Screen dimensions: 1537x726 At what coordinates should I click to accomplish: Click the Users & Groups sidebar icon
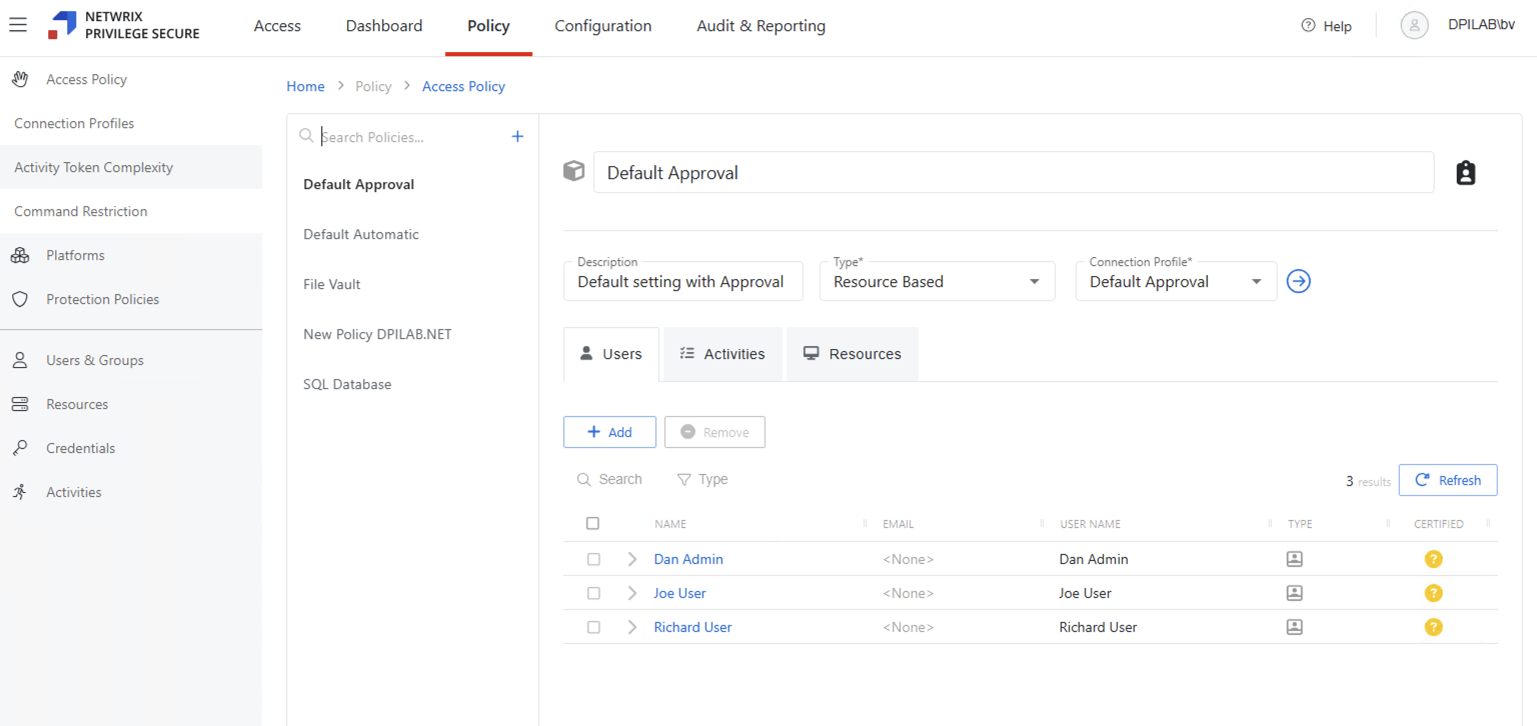click(20, 360)
